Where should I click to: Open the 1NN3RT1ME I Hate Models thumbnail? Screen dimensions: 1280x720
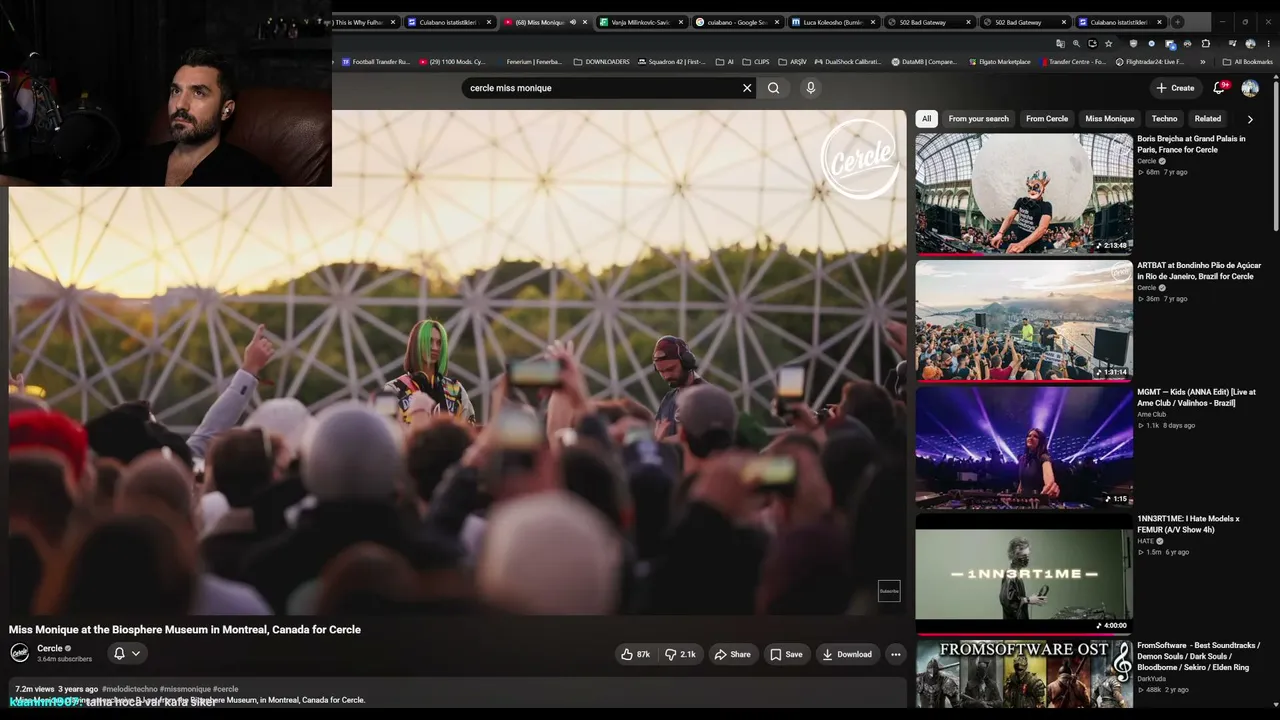point(1024,574)
